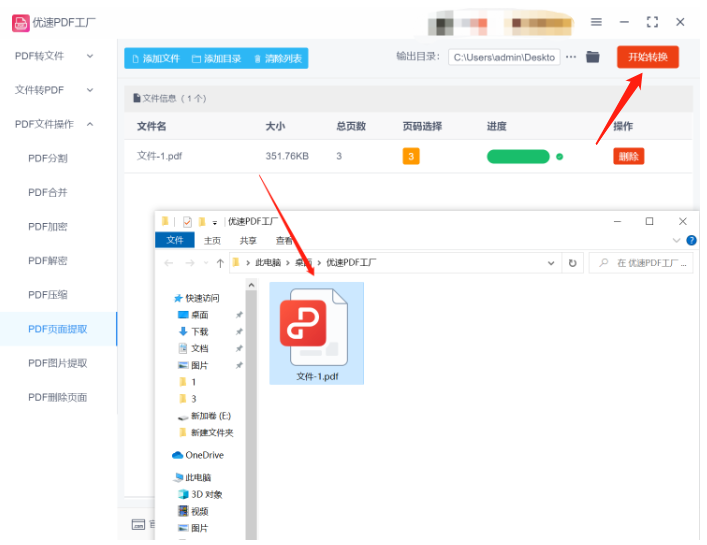Click the Explorer up-one-level arrow
Viewport: 707px width, 545px height.
point(220,263)
